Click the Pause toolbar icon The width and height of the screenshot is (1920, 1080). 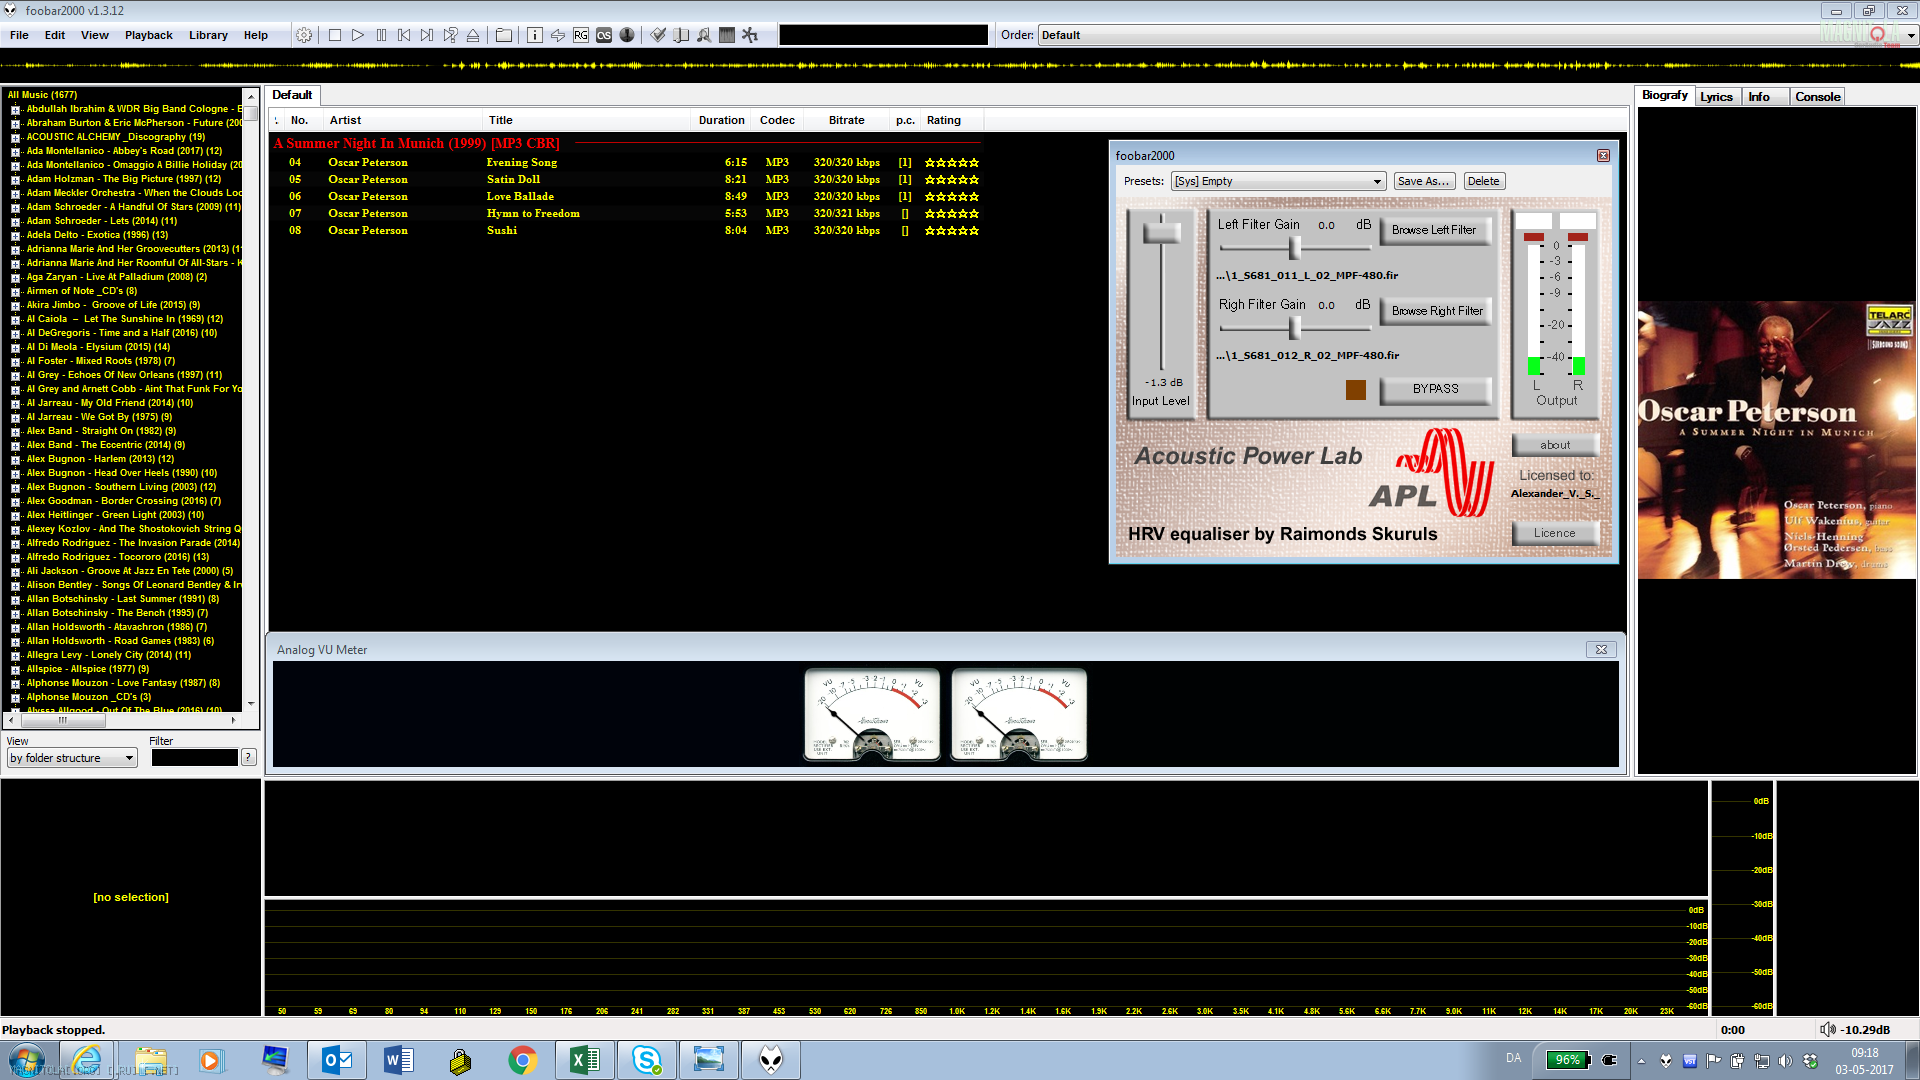tap(381, 35)
